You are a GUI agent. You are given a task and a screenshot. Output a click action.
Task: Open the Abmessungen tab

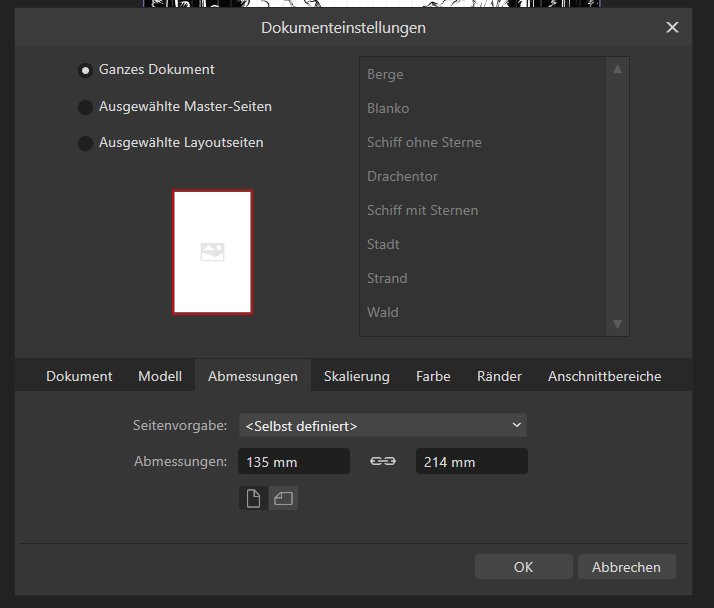pos(253,376)
